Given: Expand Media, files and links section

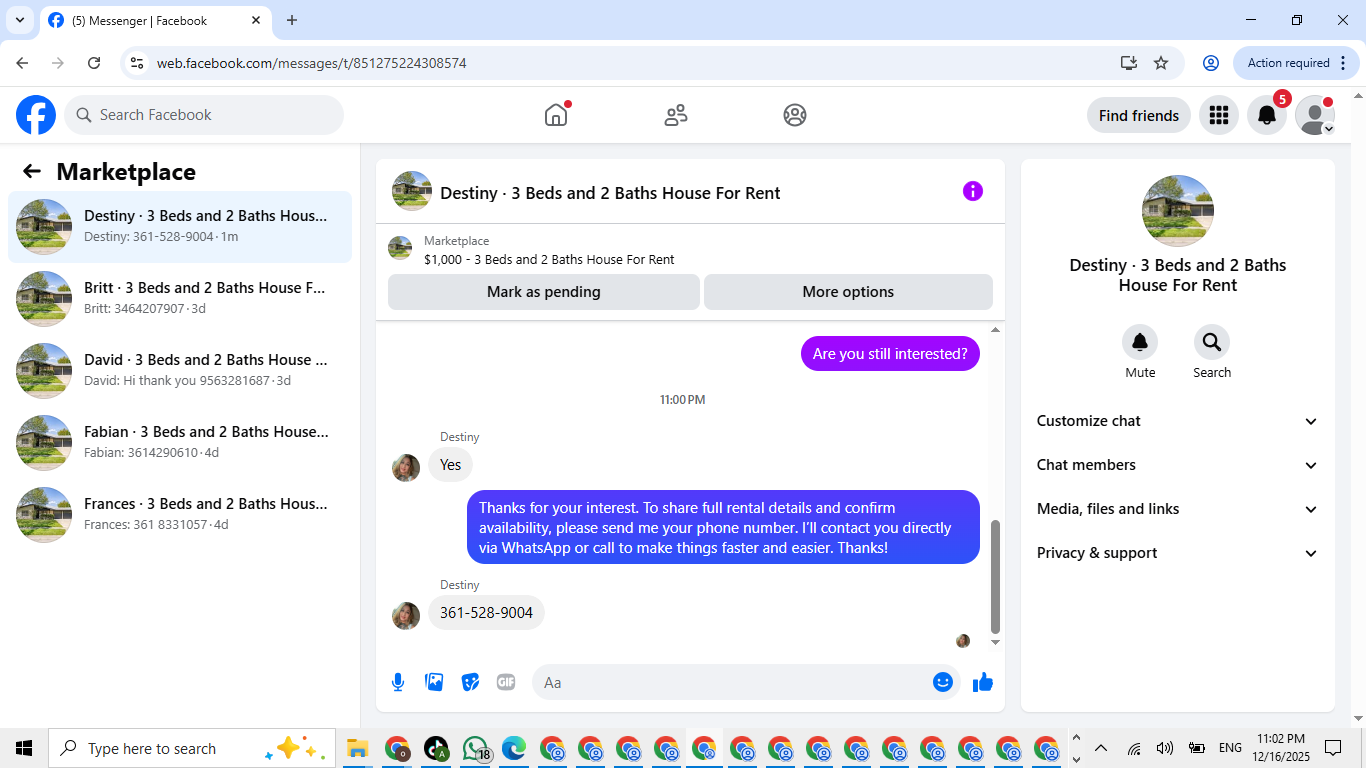Looking at the screenshot, I should (x=1178, y=509).
